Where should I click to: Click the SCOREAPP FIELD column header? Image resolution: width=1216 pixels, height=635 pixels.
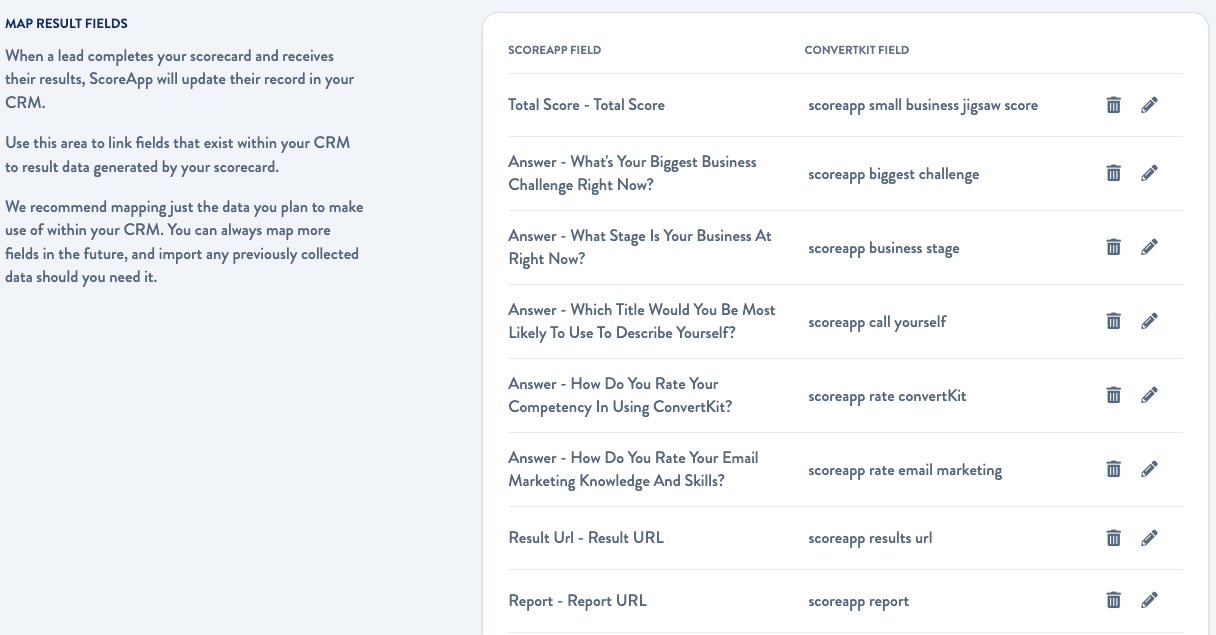[555, 50]
